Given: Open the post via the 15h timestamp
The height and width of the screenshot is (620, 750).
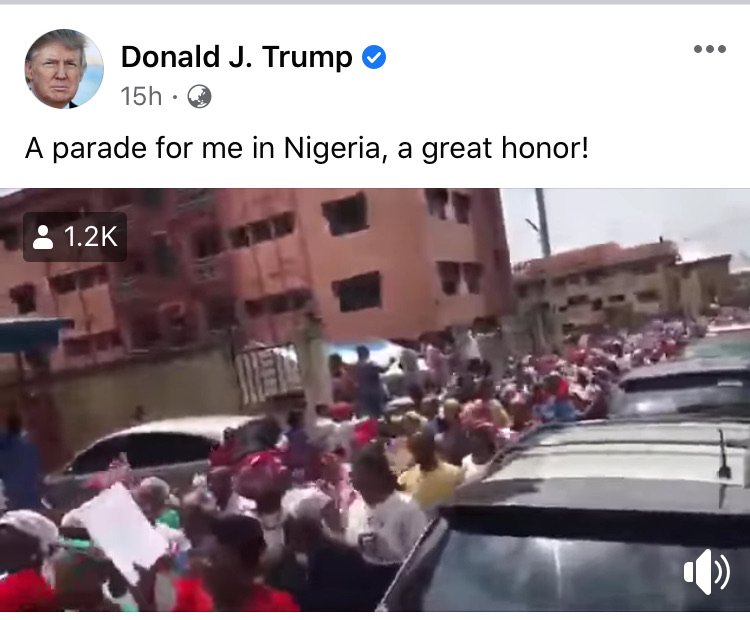Looking at the screenshot, I should point(141,97).
